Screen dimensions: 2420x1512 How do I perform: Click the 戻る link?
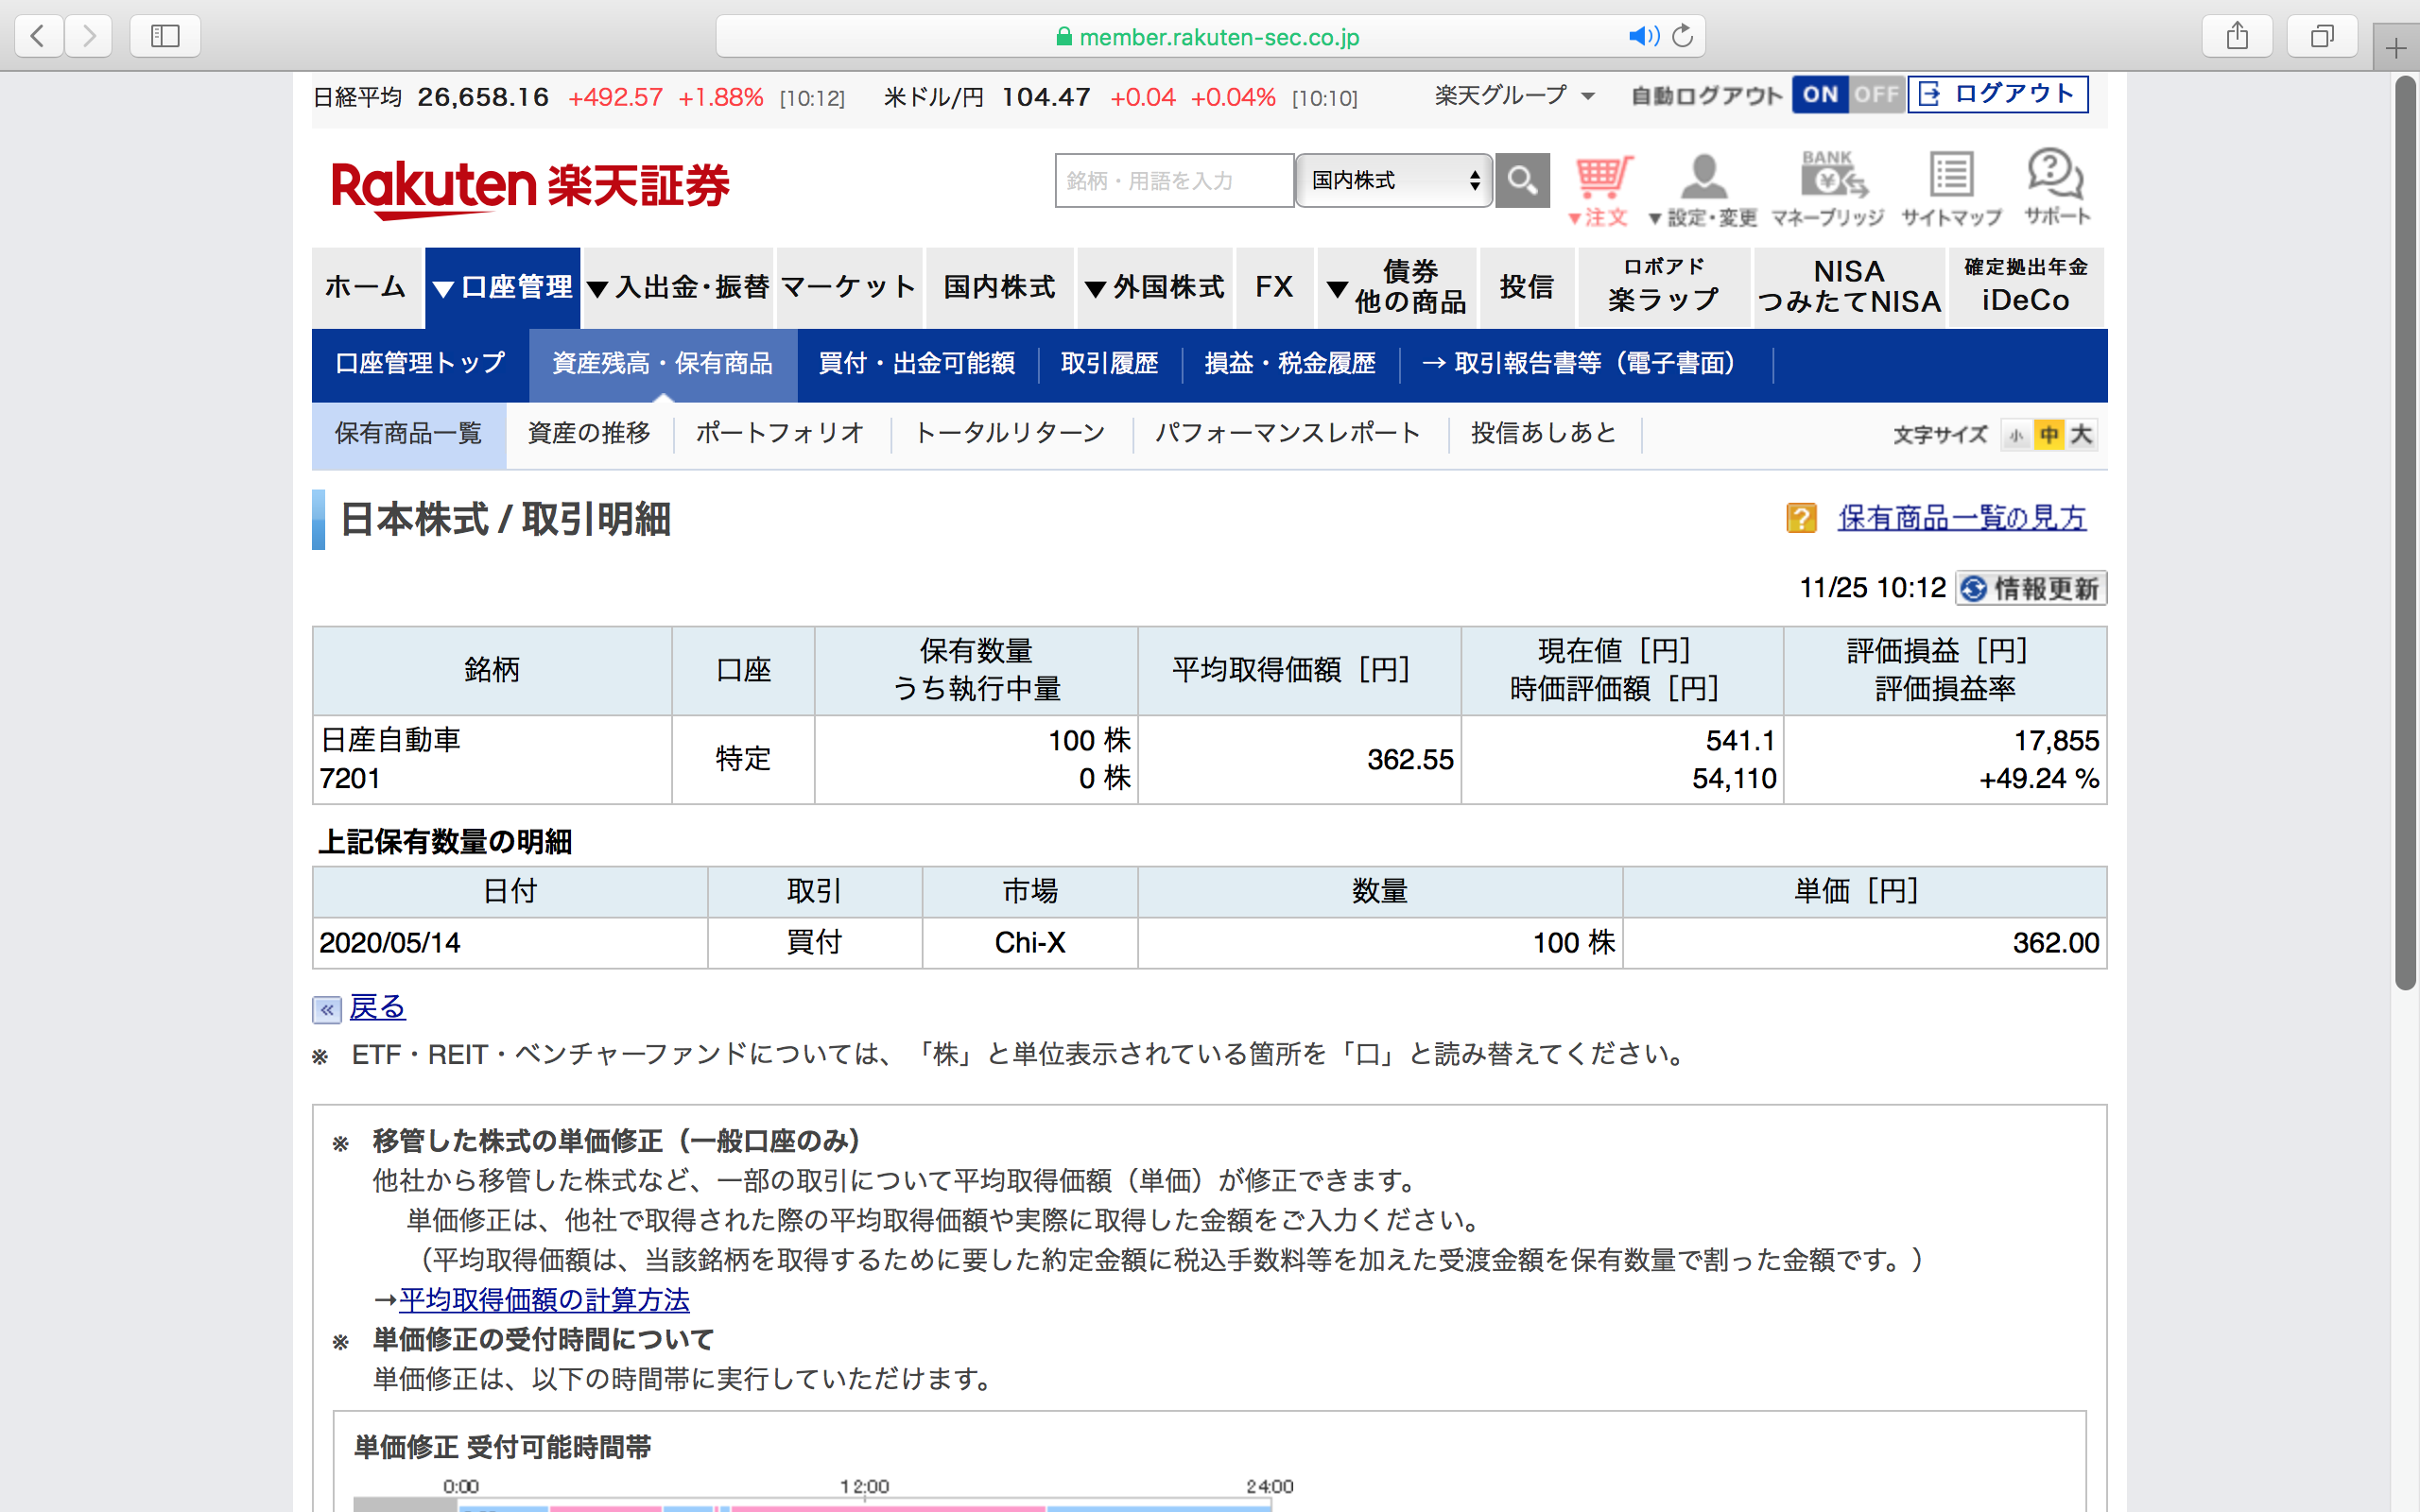(377, 1007)
